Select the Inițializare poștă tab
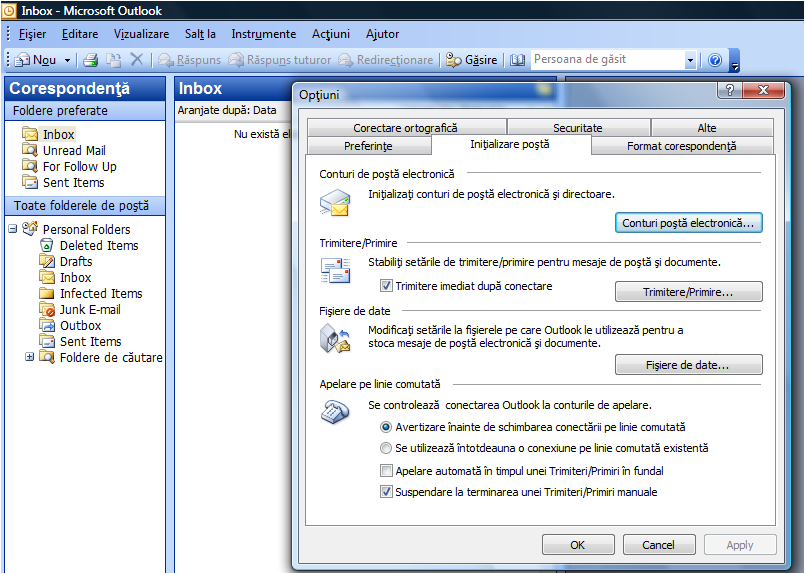The height and width of the screenshot is (574, 805). (510, 144)
